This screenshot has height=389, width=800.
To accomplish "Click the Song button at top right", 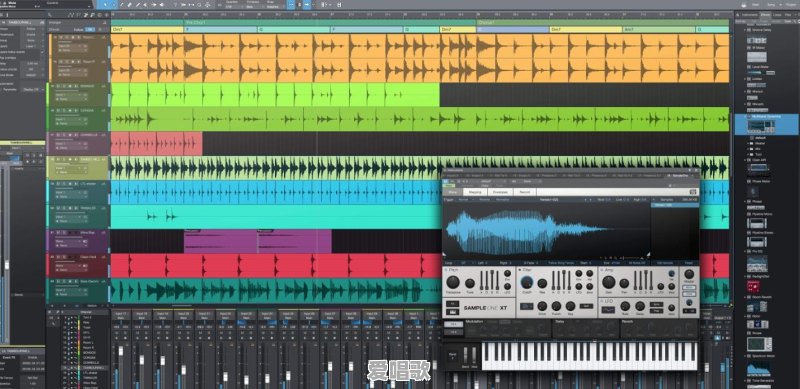I will [x=771, y=5].
